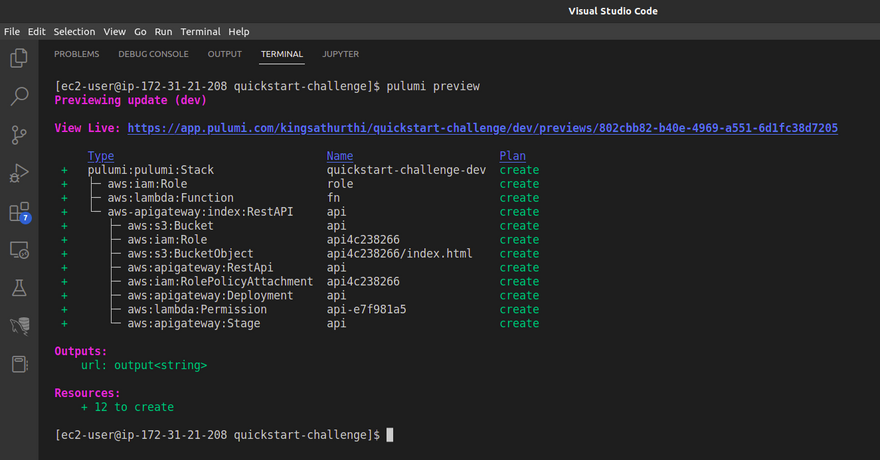Open the Remote Explorer monitor icon

pos(19,249)
